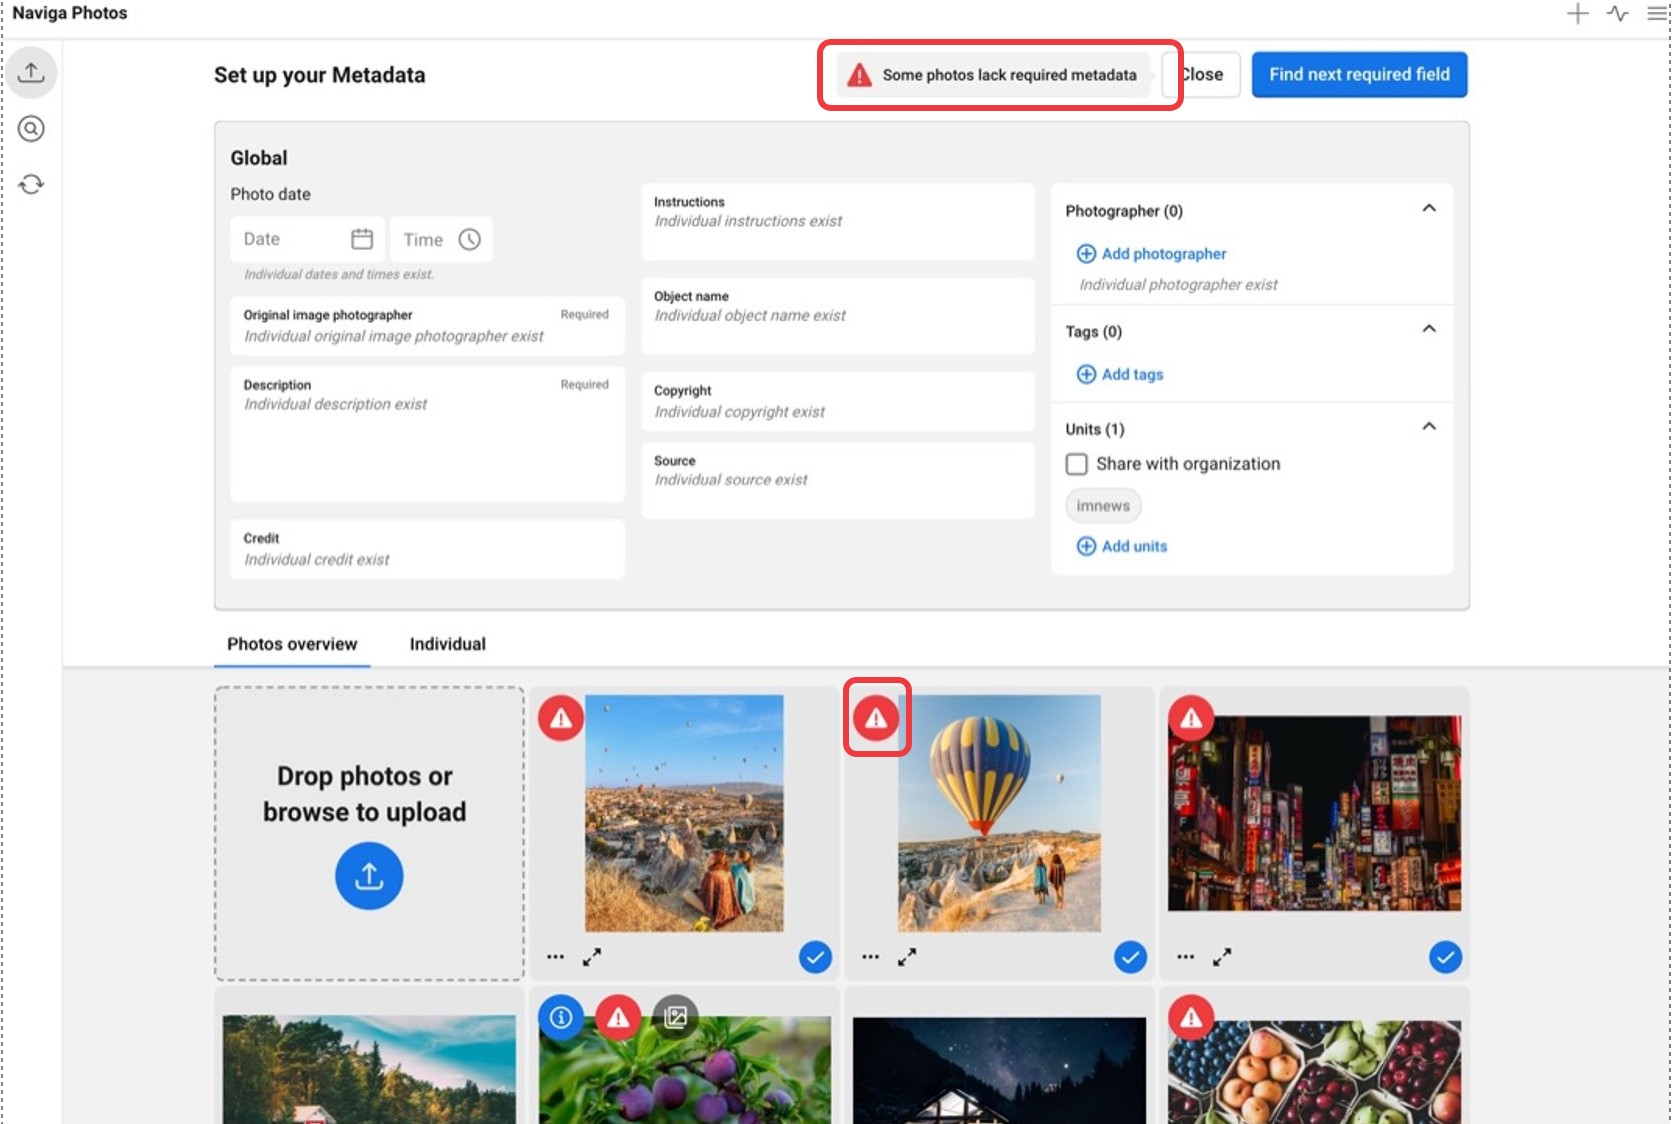Enable Share with organization checkbox

tap(1076, 464)
